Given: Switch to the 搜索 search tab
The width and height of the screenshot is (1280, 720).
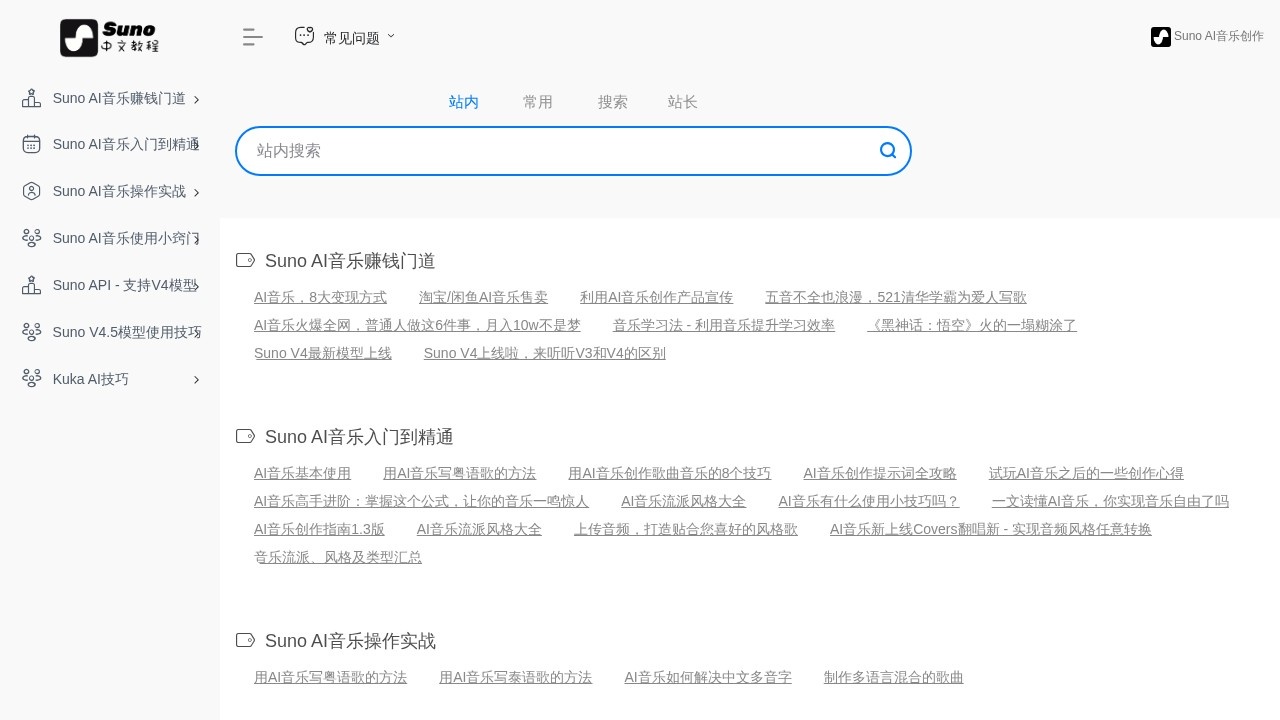Looking at the screenshot, I should (x=613, y=102).
